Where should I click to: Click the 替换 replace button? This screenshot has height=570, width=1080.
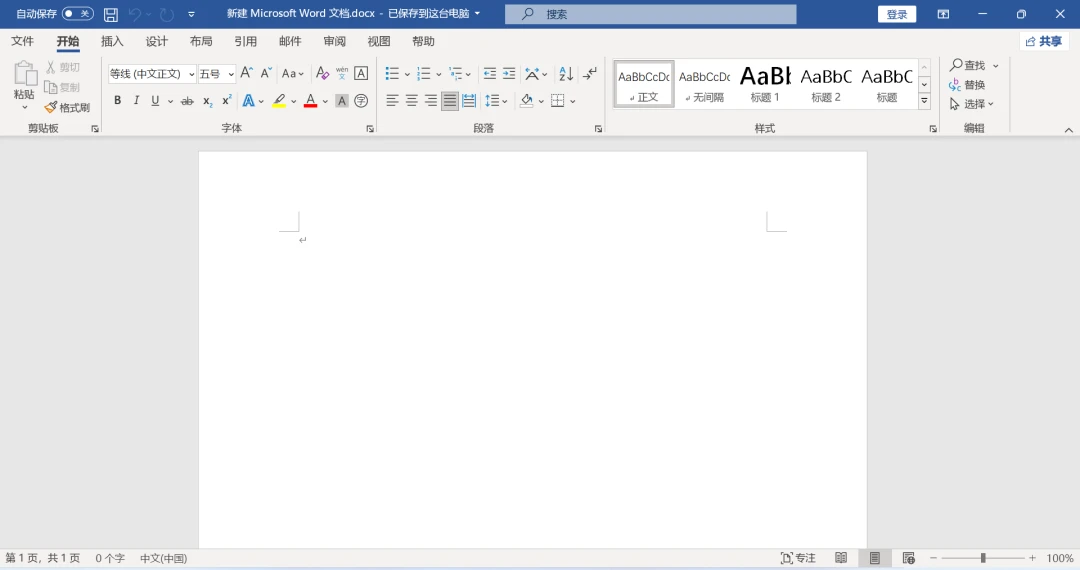pos(967,85)
